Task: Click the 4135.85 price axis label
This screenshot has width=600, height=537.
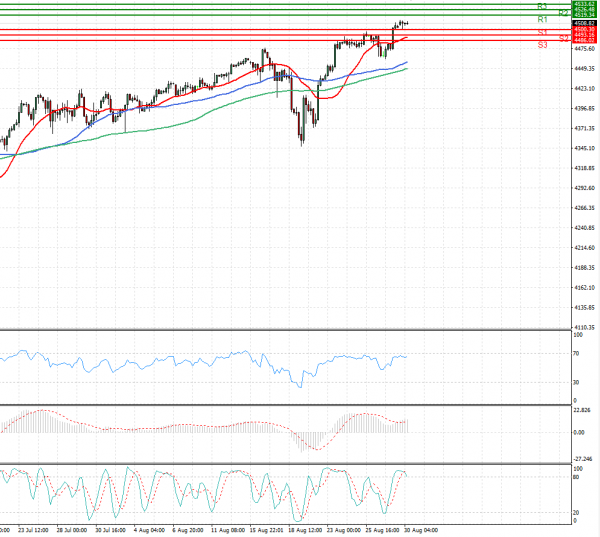Action: (x=584, y=307)
